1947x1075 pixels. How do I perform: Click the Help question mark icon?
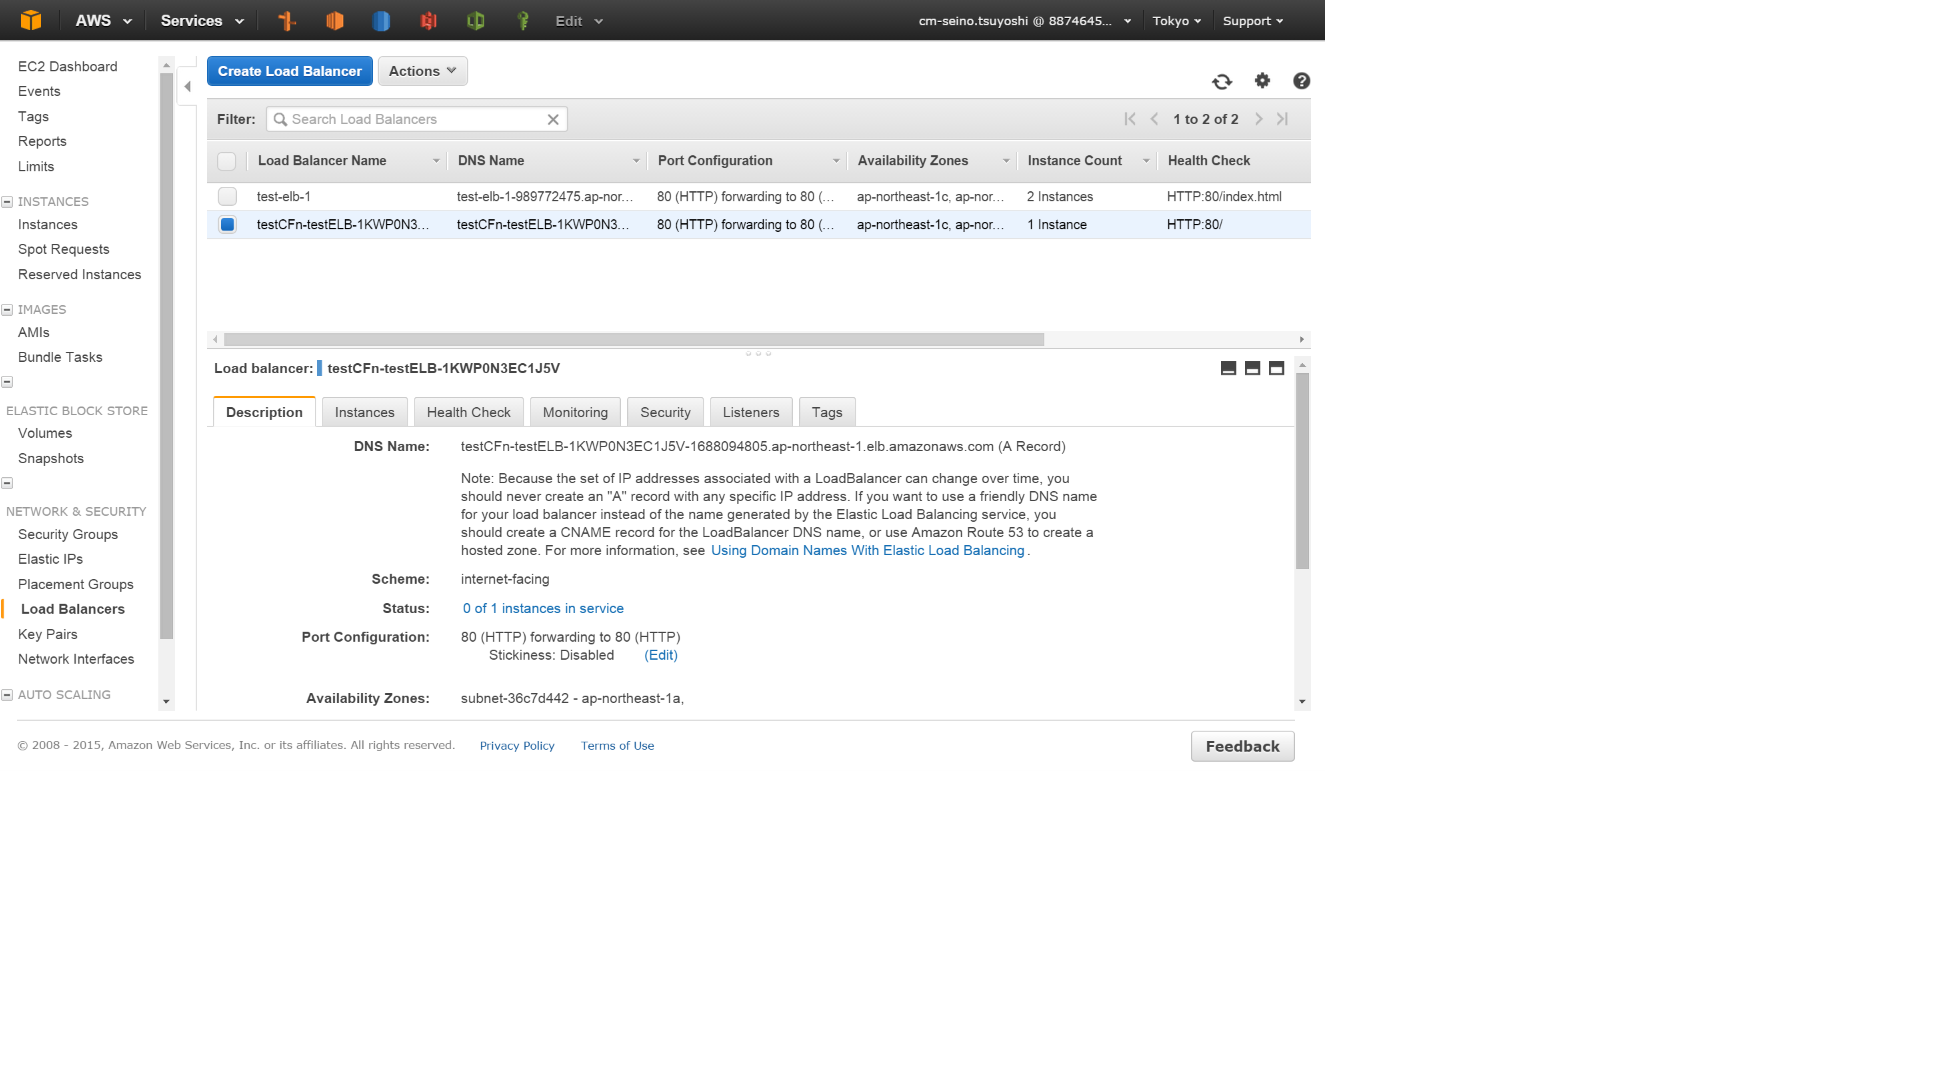pyautogui.click(x=1300, y=81)
